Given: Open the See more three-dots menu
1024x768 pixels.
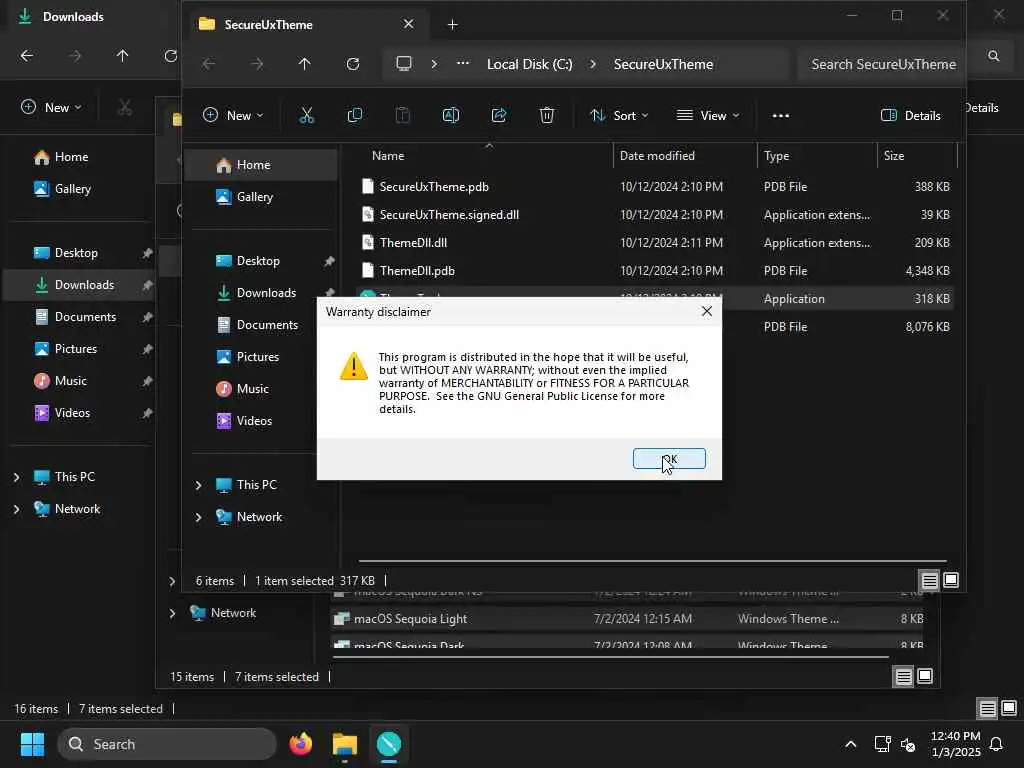Looking at the screenshot, I should [x=780, y=116].
